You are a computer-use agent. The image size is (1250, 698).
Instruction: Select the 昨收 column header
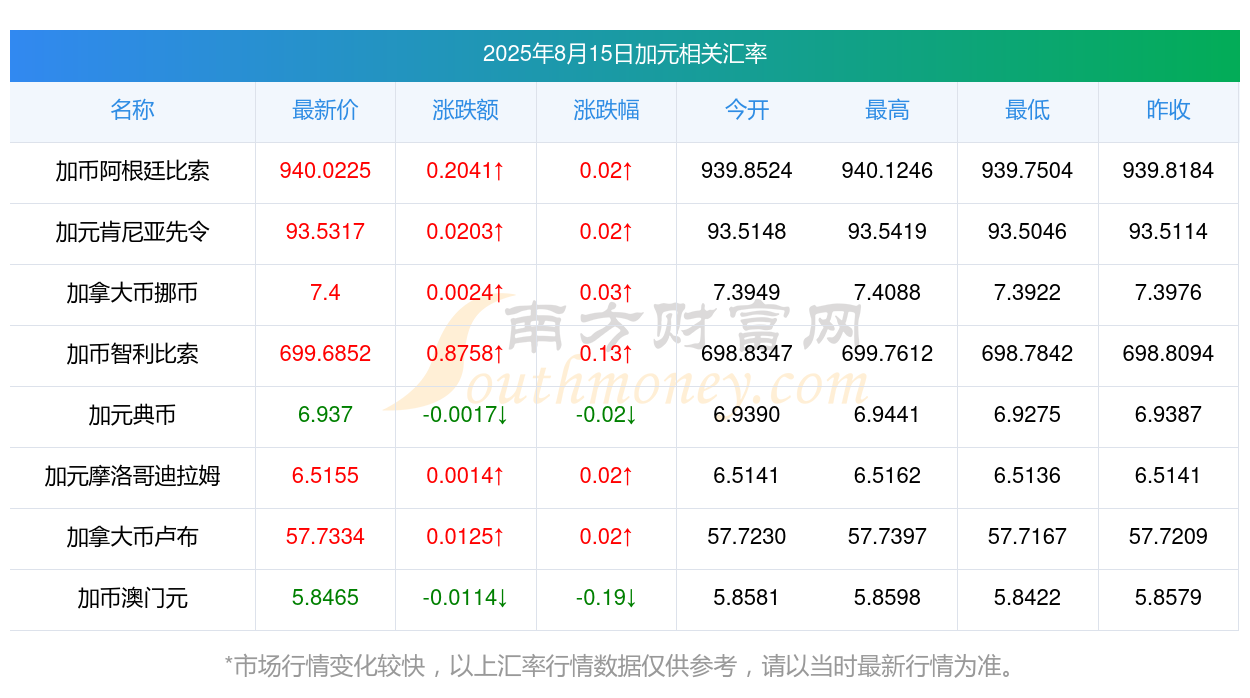click(1168, 110)
